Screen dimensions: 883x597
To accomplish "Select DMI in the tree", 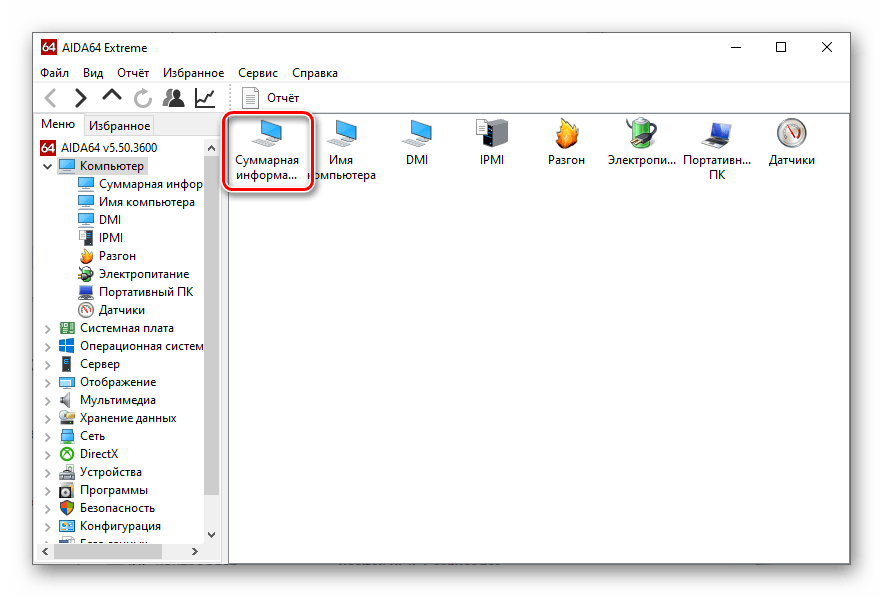I will 110,220.
